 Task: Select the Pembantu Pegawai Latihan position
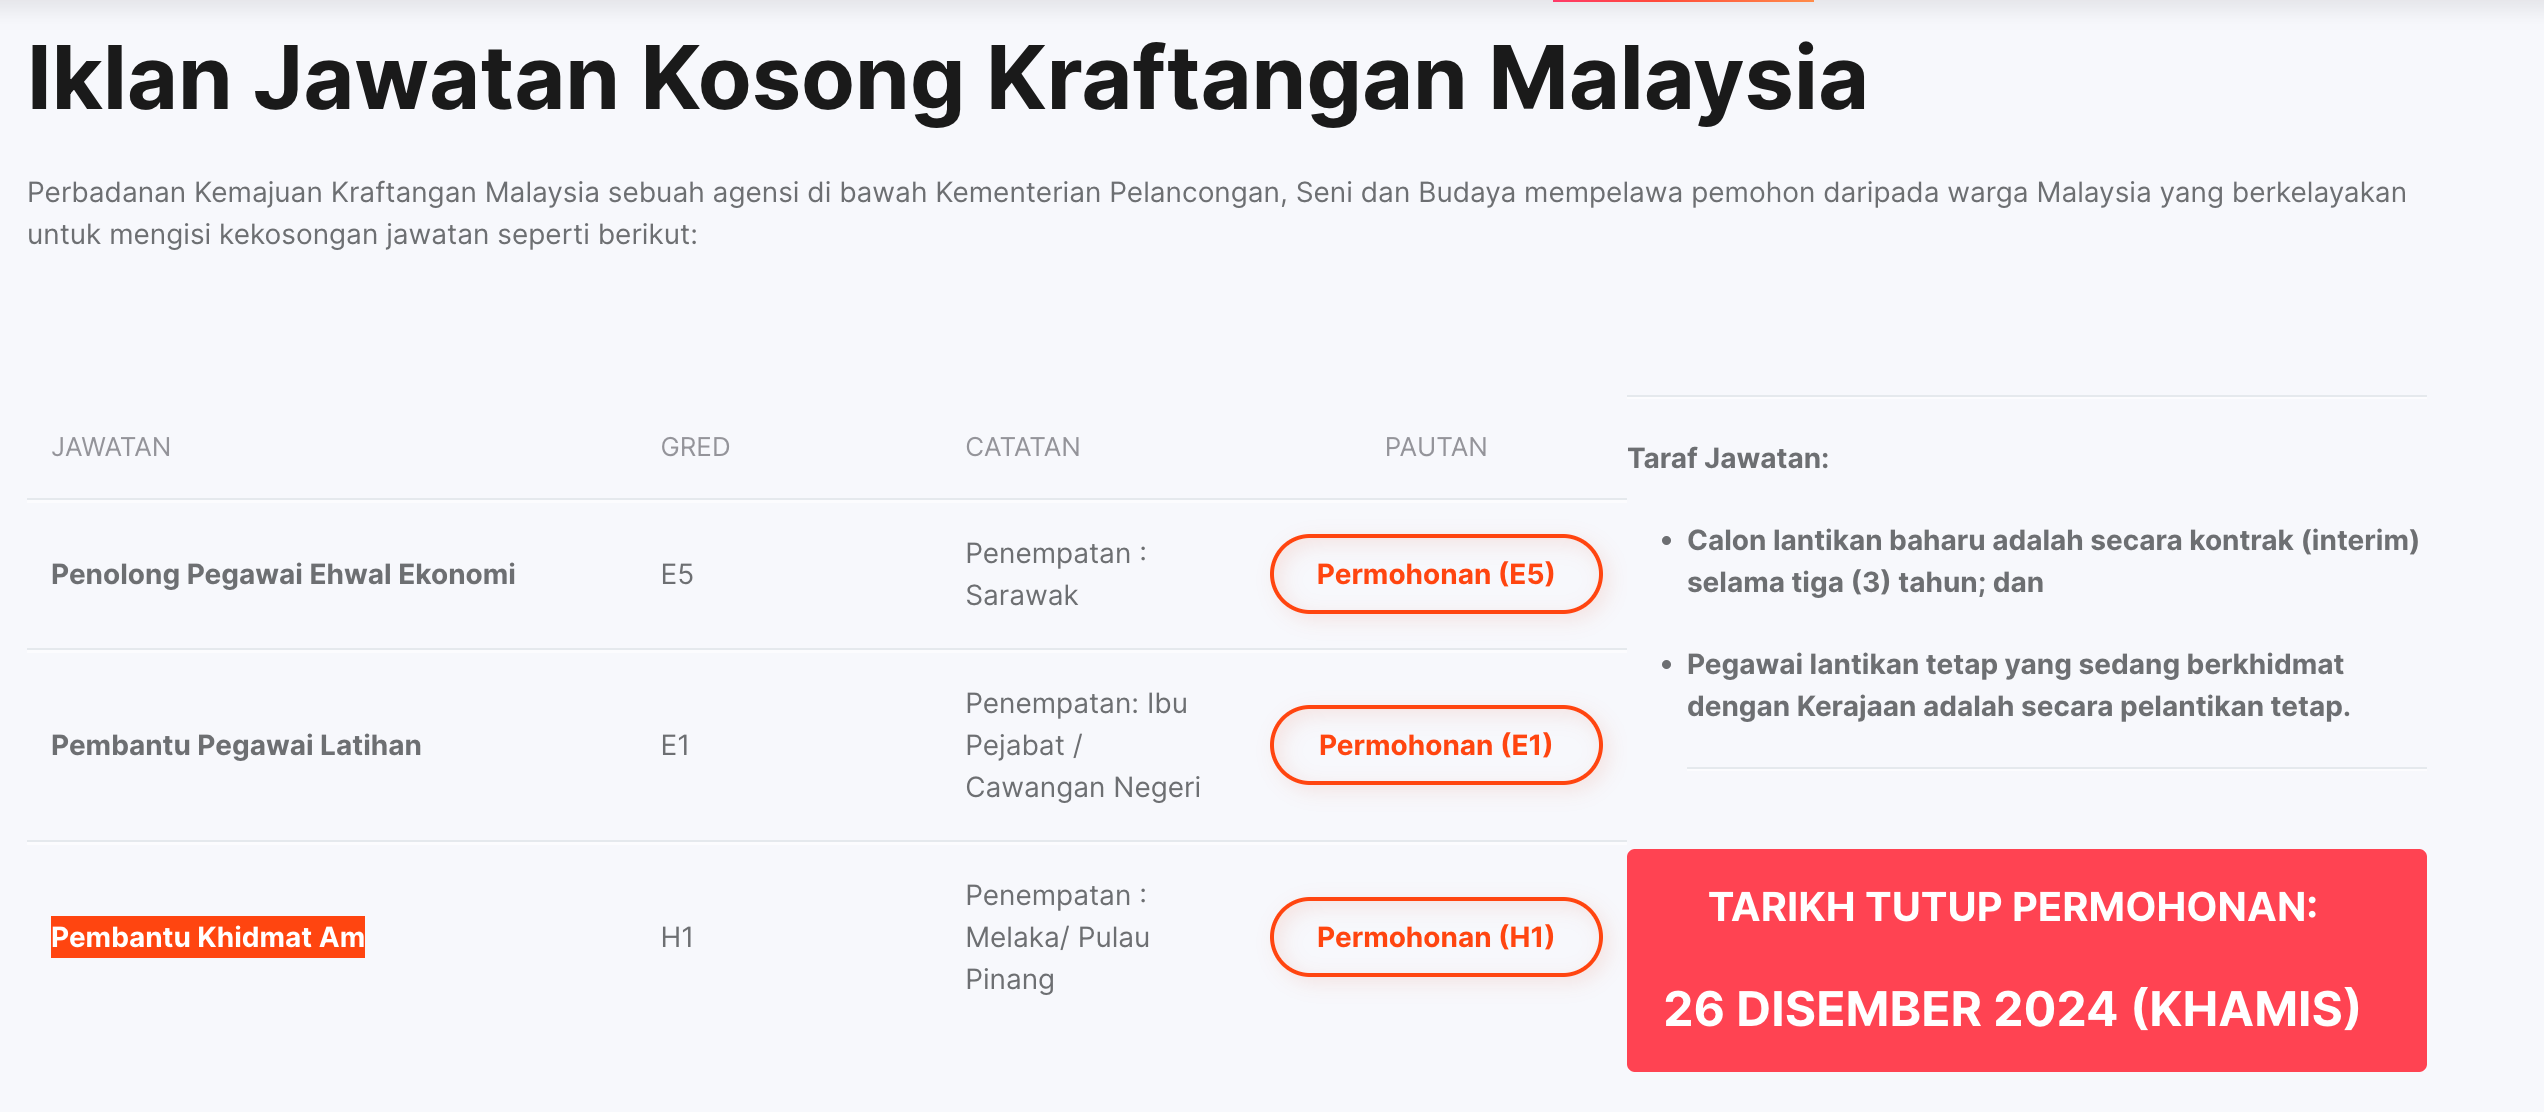tap(236, 745)
